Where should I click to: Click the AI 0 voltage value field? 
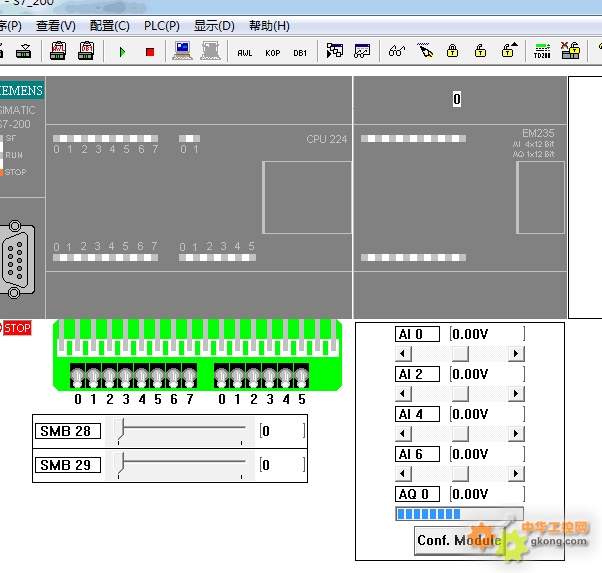pyautogui.click(x=487, y=334)
